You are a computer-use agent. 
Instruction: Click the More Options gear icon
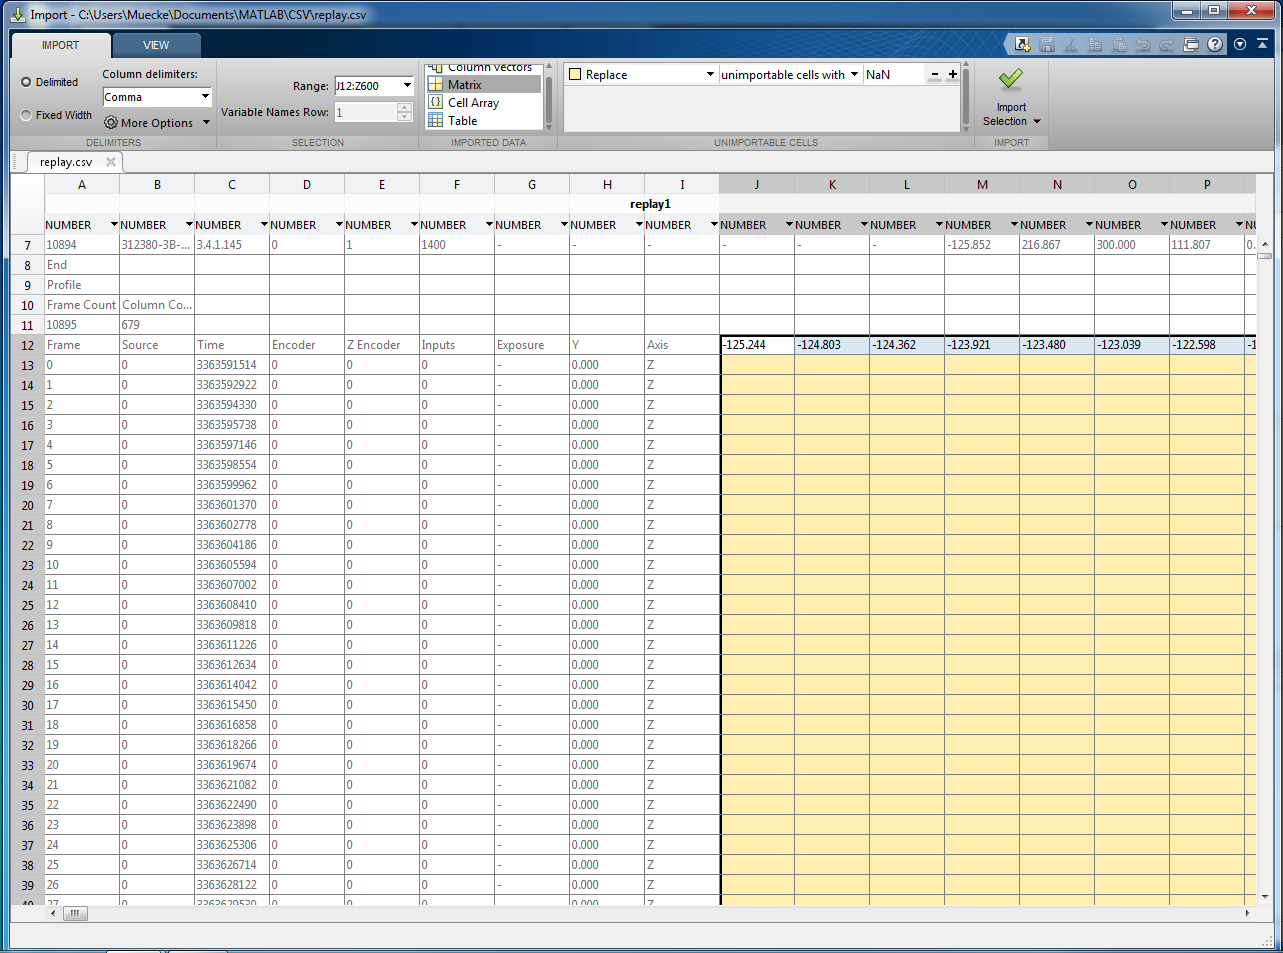coord(111,123)
